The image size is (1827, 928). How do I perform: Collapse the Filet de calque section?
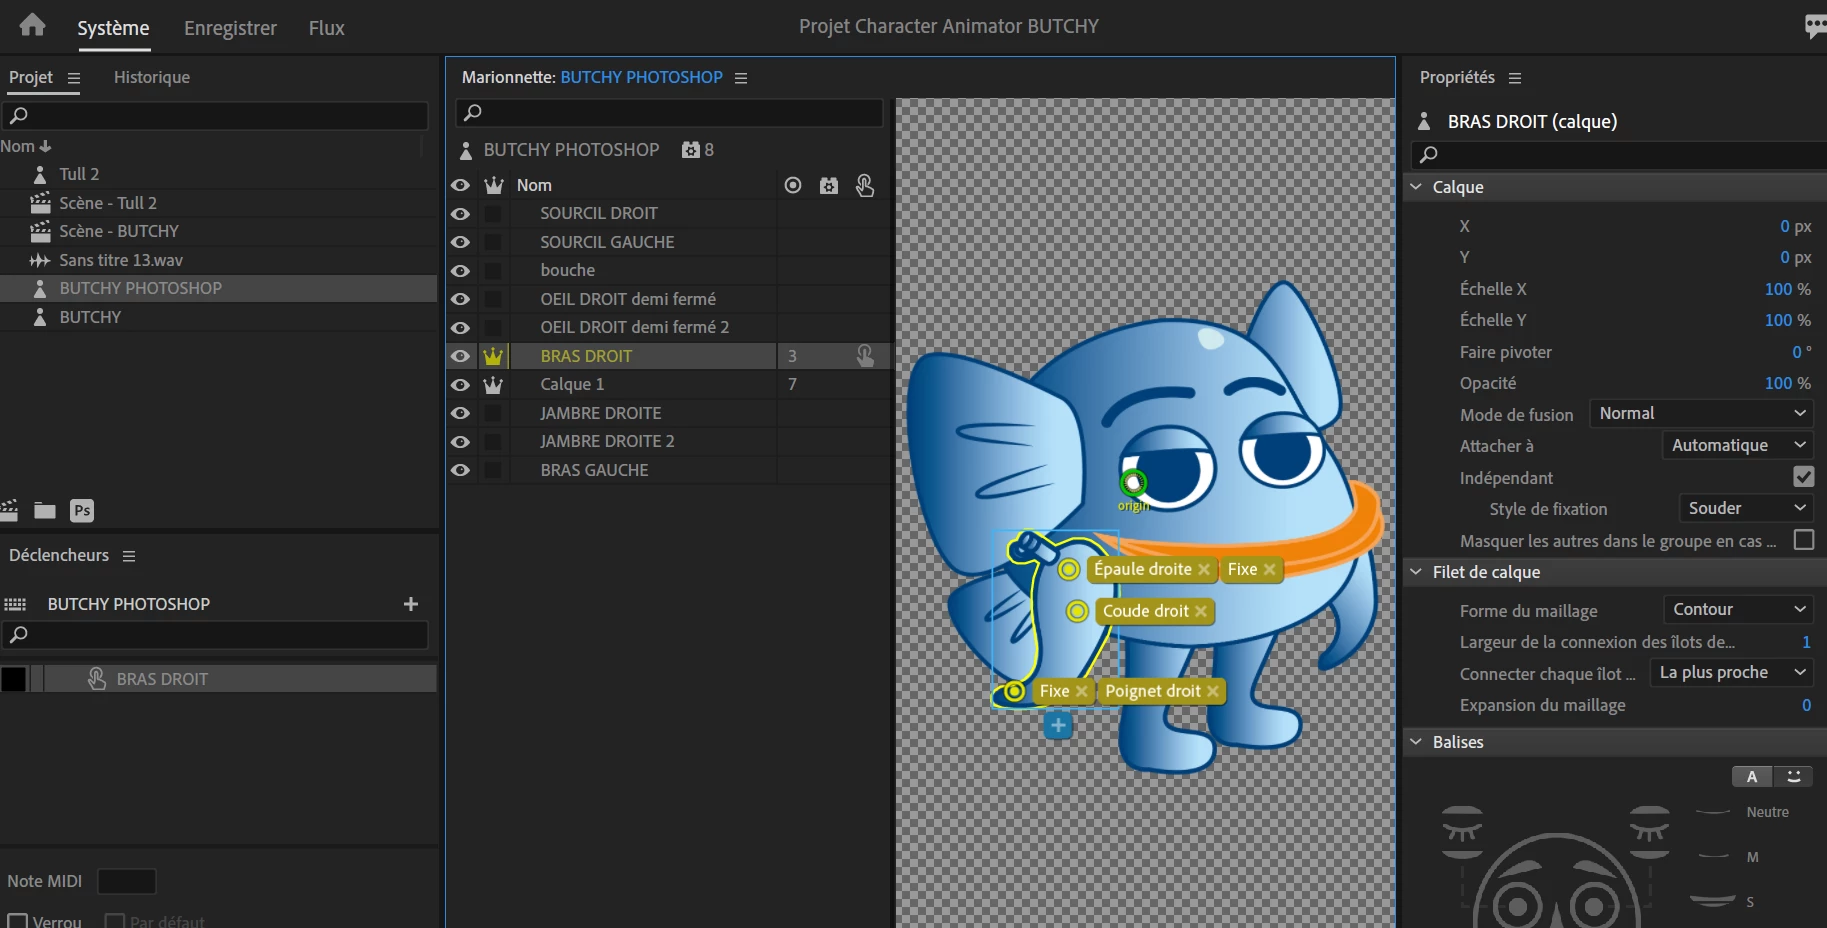tap(1416, 572)
